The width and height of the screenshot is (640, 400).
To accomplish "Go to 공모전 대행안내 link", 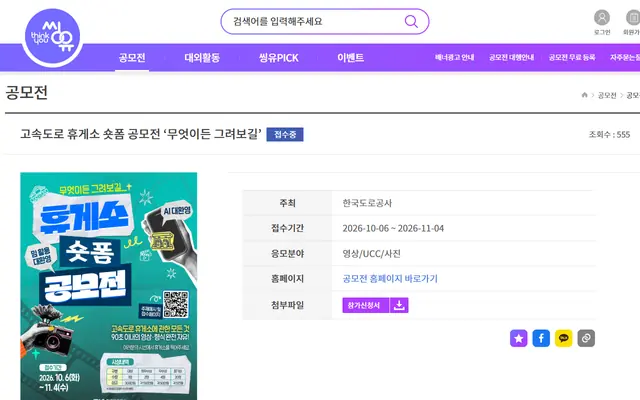I will pyautogui.click(x=511, y=58).
